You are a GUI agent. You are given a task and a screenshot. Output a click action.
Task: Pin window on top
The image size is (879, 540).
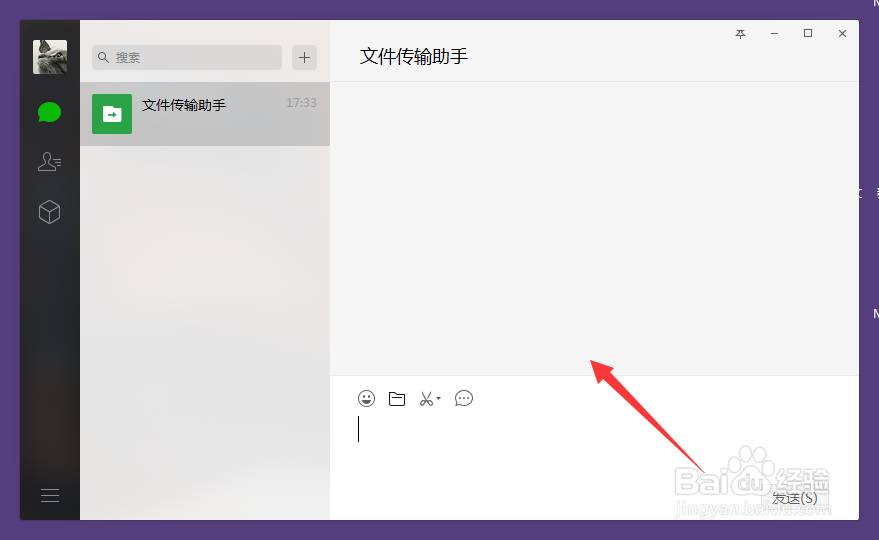[741, 34]
